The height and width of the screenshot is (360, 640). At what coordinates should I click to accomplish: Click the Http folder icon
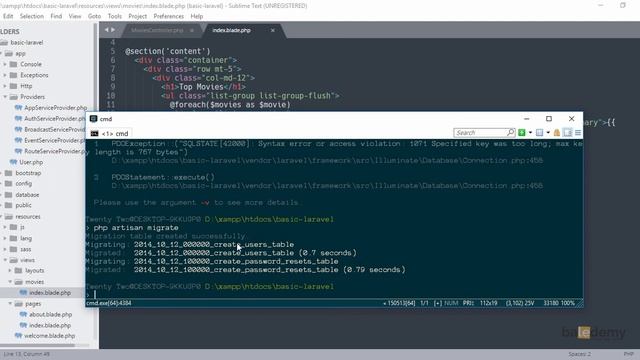pos(13,86)
